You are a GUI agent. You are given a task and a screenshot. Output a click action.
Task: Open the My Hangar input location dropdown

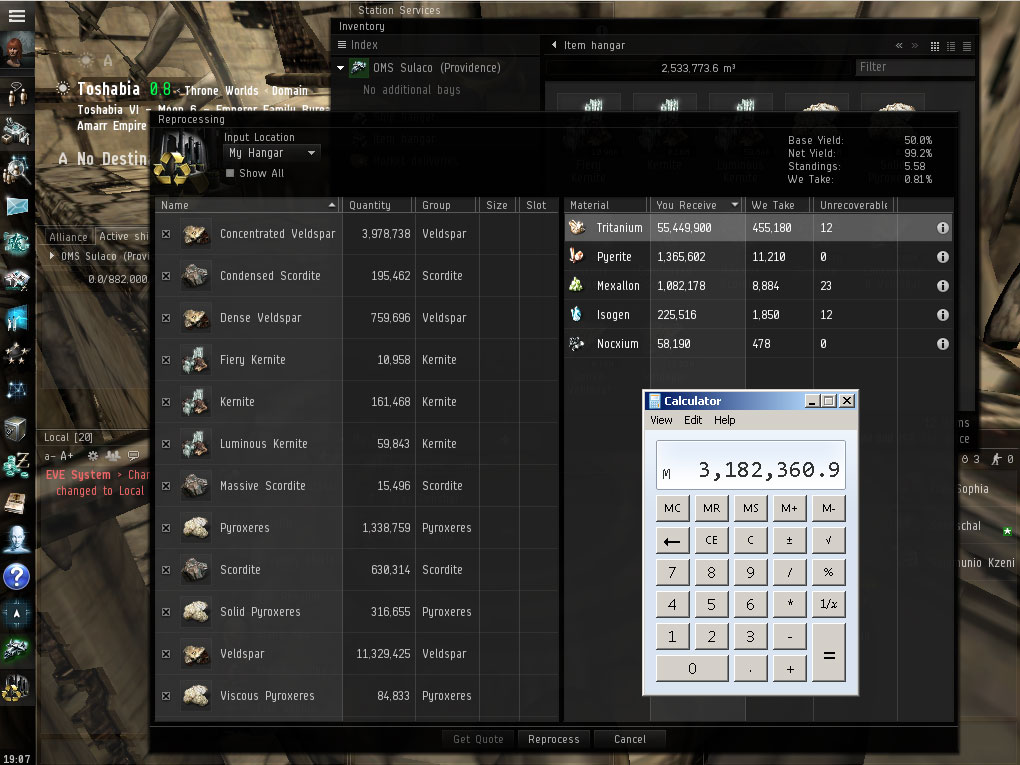coord(271,153)
